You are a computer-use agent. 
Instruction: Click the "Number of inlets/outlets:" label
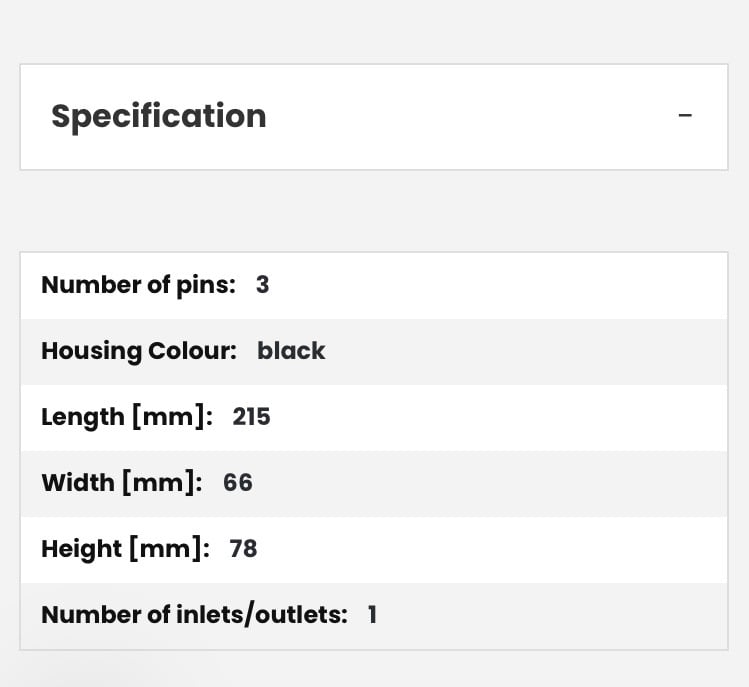pyautogui.click(x=194, y=615)
